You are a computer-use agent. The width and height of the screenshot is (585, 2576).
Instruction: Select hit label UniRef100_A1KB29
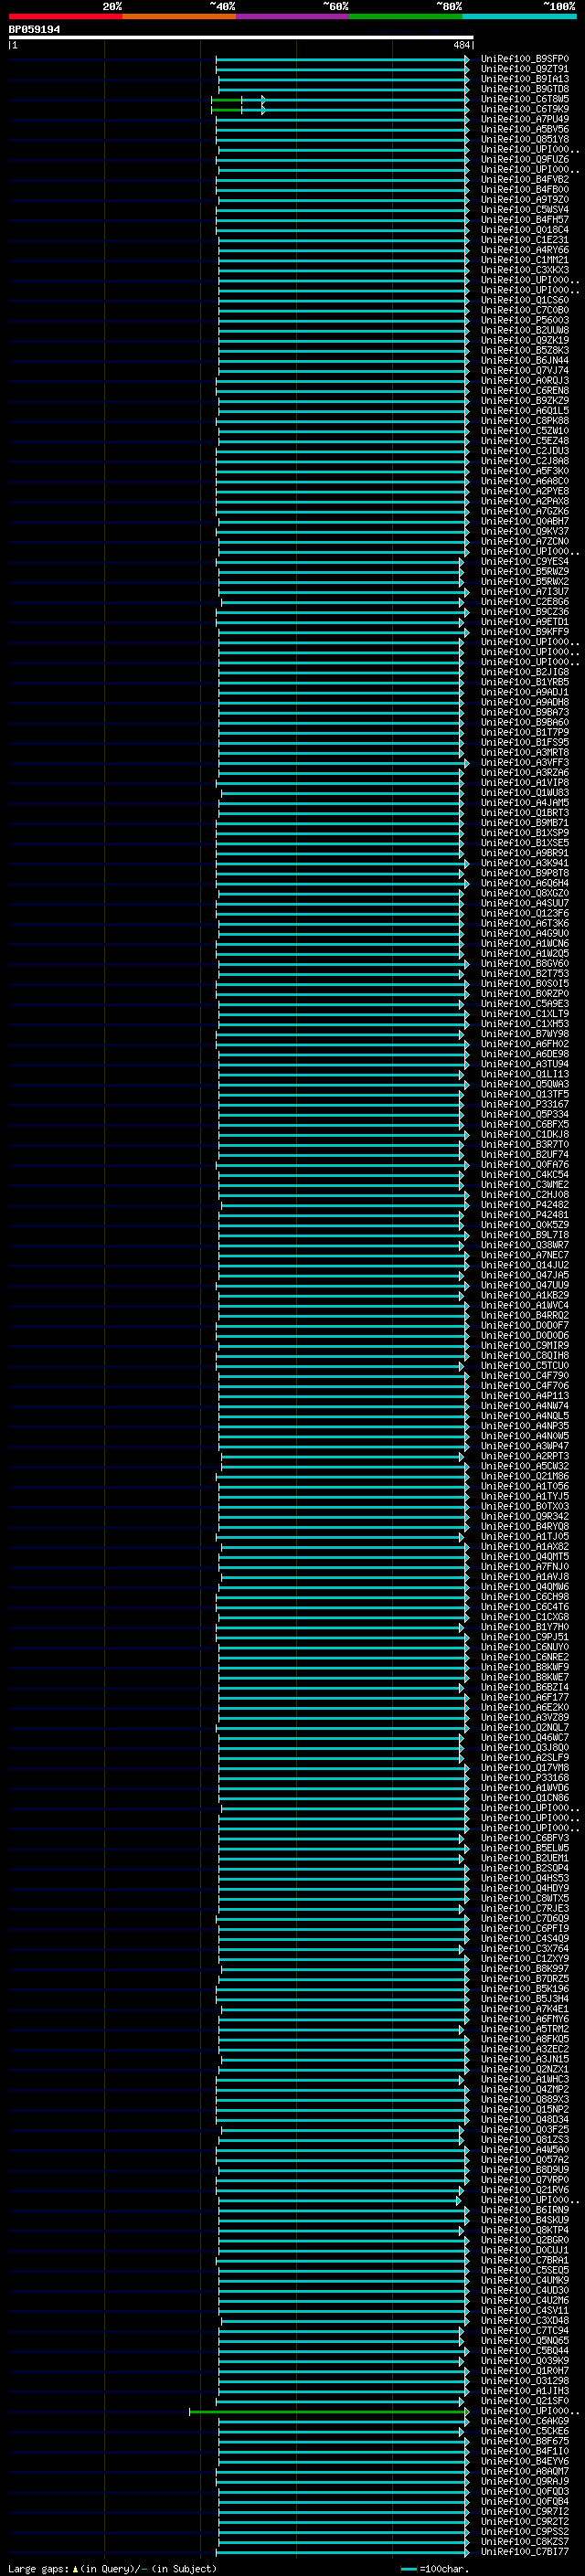(524, 1295)
